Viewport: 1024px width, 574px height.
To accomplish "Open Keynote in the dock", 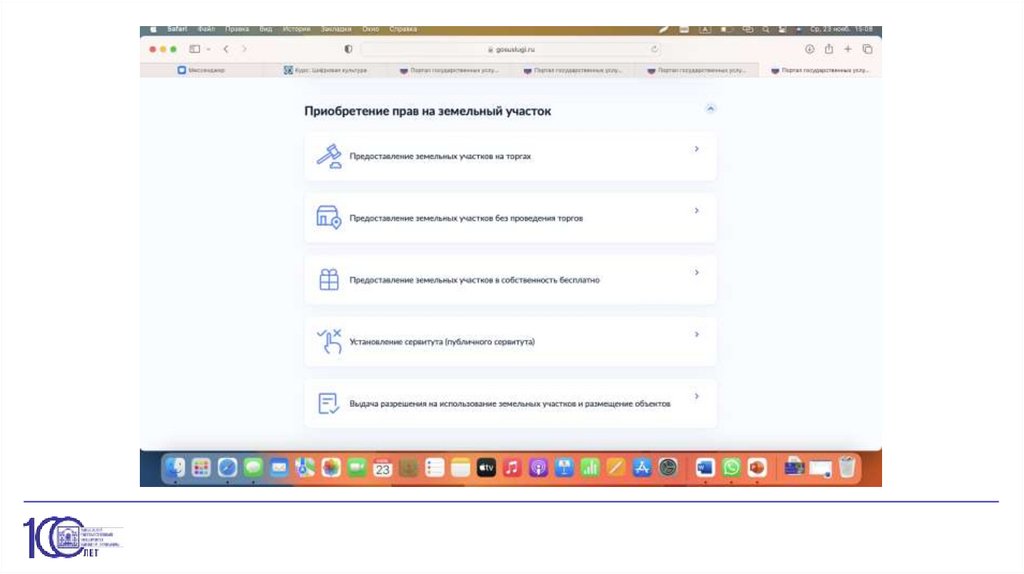I will coord(564,468).
